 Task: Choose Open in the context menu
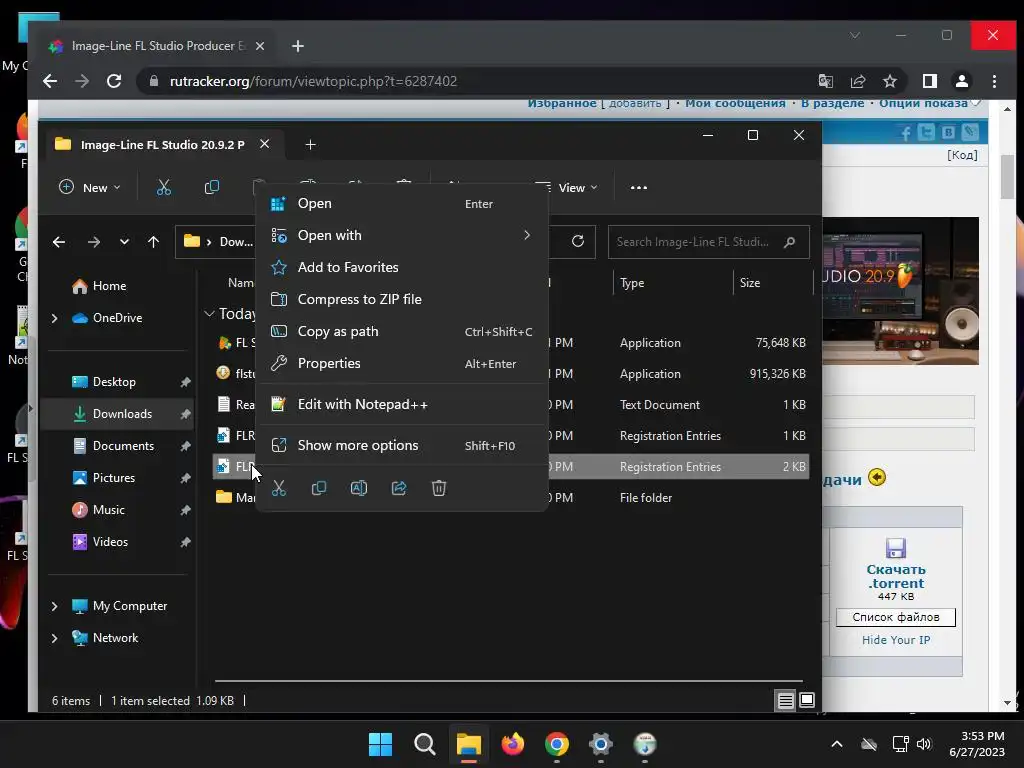tap(401, 203)
